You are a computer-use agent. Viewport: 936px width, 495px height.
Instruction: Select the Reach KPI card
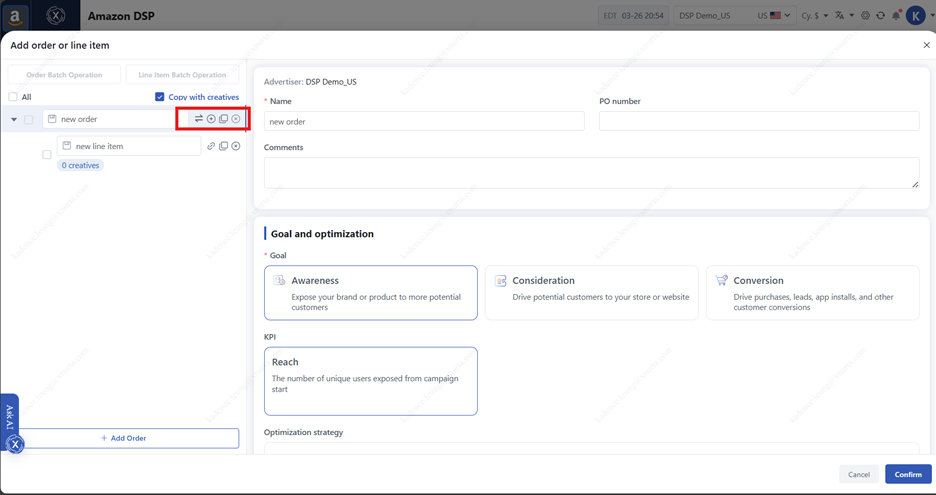click(x=371, y=381)
